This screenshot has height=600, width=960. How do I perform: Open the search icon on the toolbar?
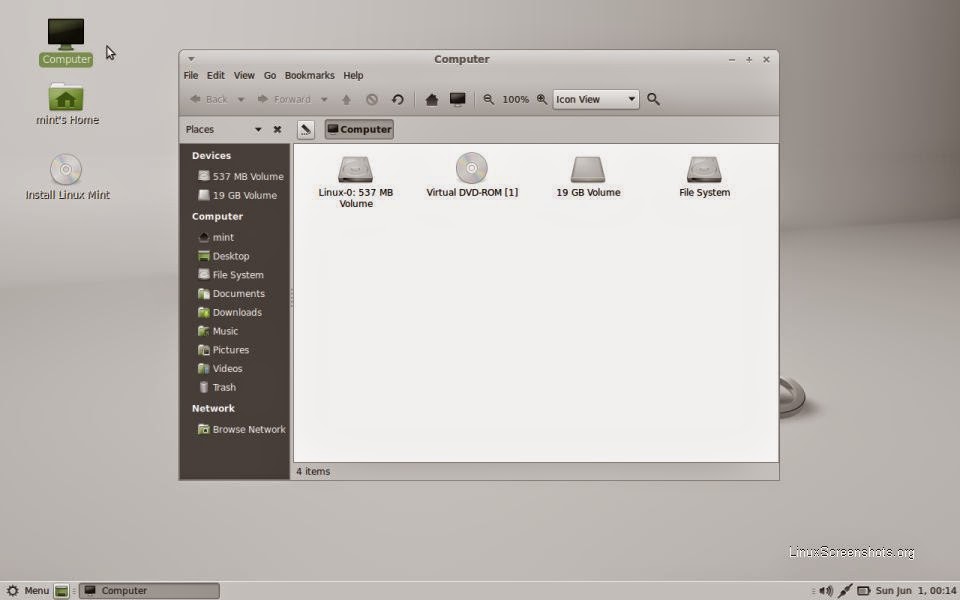[x=653, y=99]
